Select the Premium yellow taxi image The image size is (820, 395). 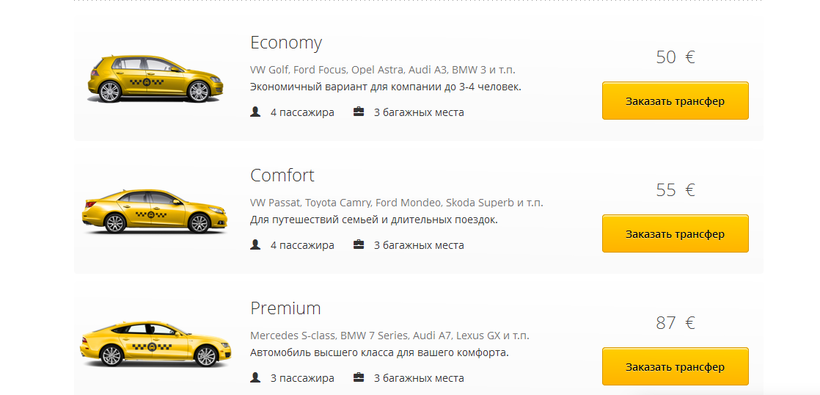tap(155, 344)
